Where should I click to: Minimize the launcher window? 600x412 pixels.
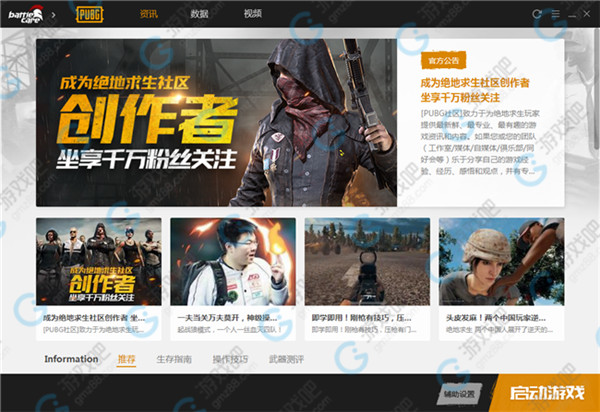[x=572, y=15]
